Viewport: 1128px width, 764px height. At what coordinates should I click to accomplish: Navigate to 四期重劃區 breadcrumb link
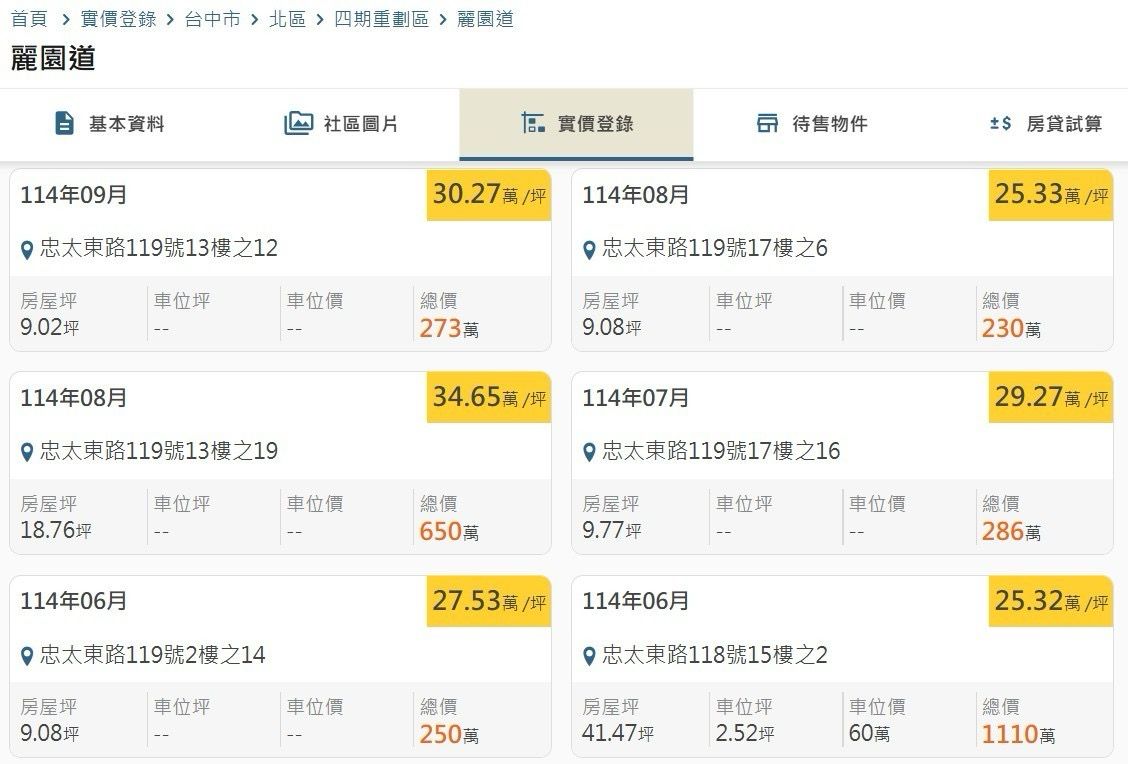click(x=381, y=19)
